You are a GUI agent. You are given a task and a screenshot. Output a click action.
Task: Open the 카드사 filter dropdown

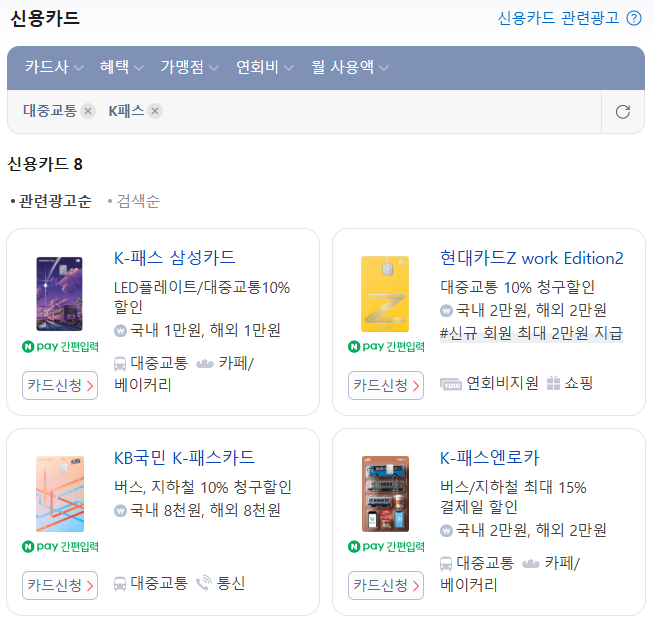point(54,67)
